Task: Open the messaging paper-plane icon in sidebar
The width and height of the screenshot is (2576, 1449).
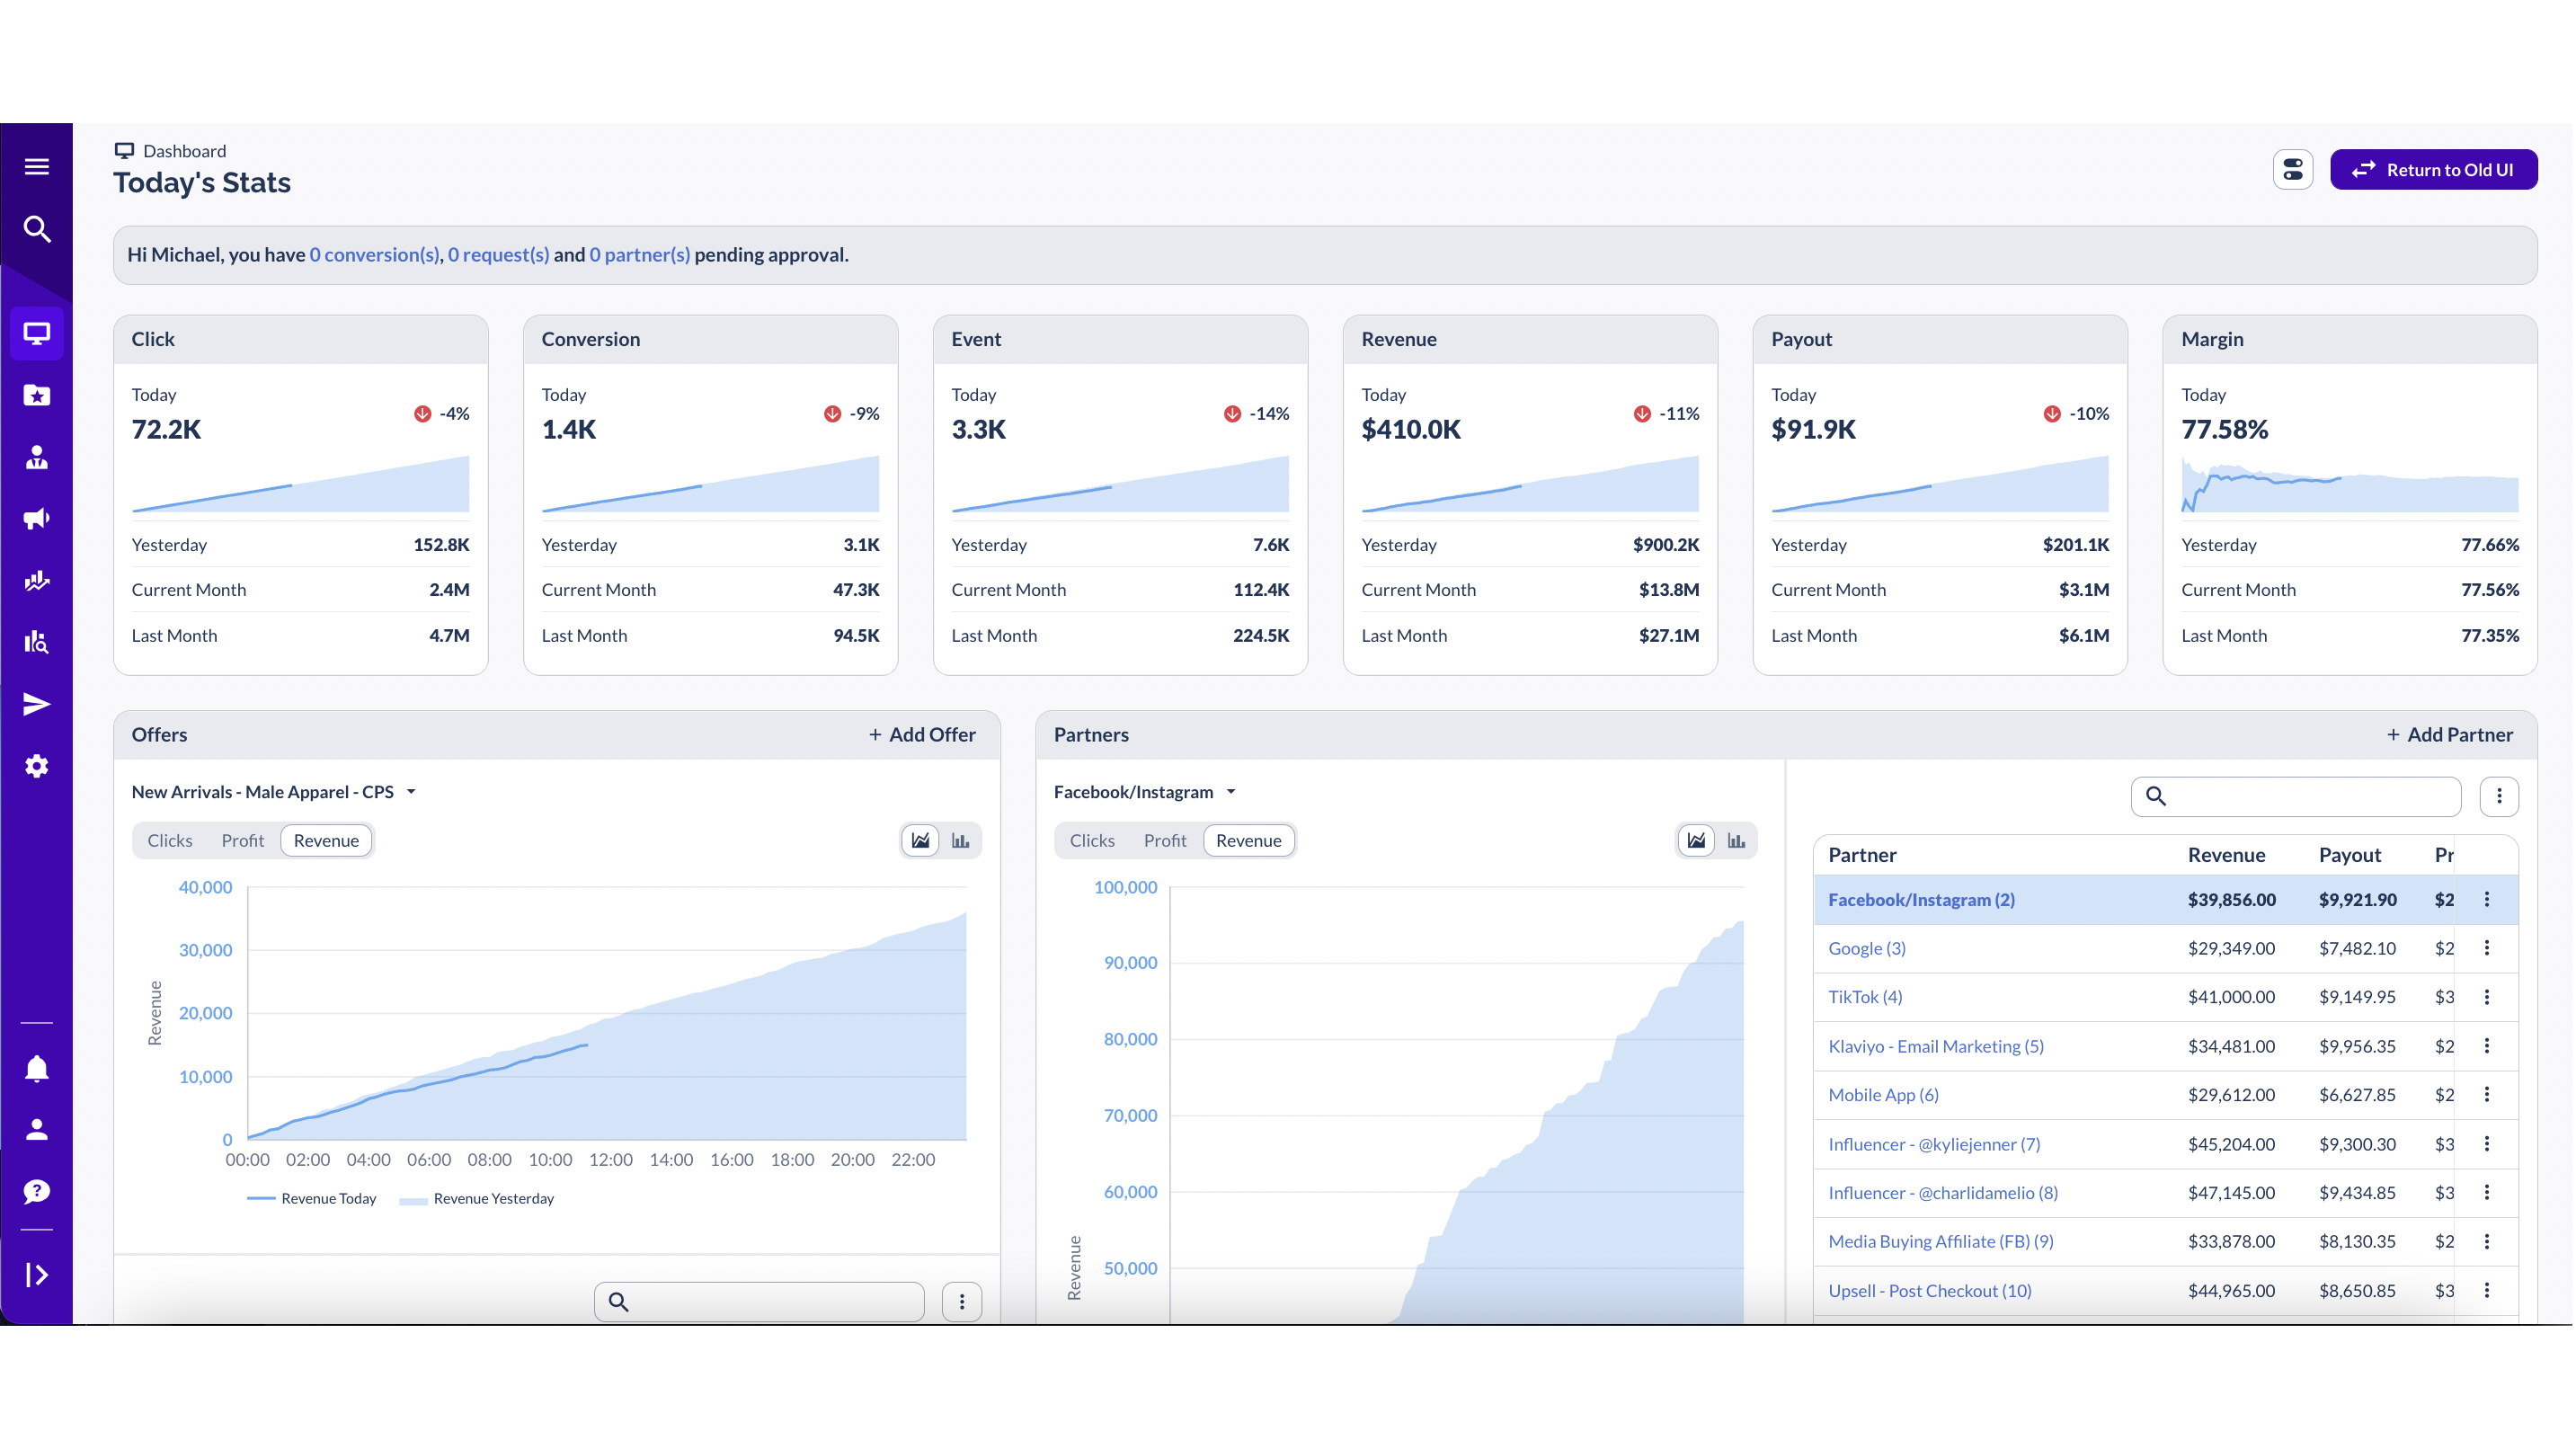Action: 36,704
